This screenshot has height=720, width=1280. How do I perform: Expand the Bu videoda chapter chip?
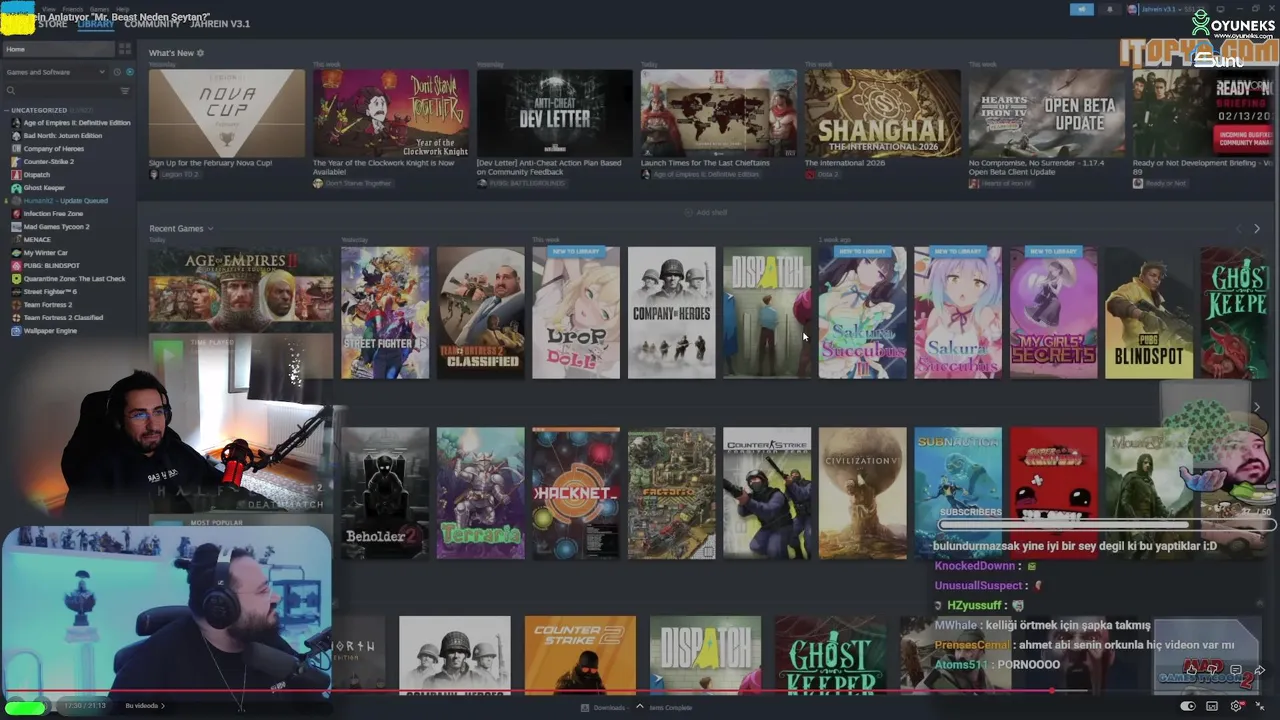click(145, 706)
